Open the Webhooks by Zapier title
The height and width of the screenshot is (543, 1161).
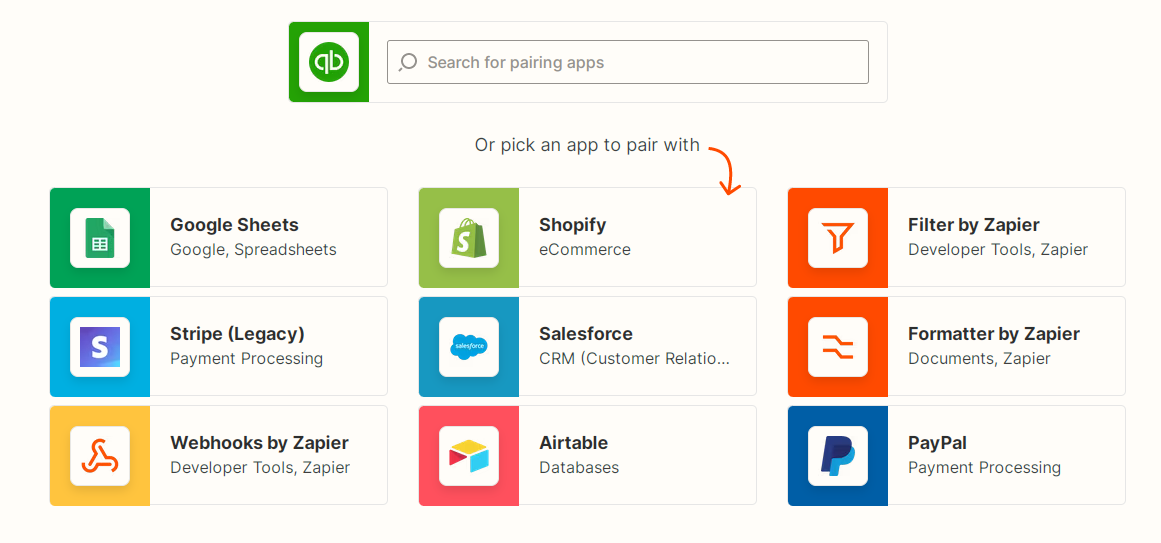click(x=259, y=442)
